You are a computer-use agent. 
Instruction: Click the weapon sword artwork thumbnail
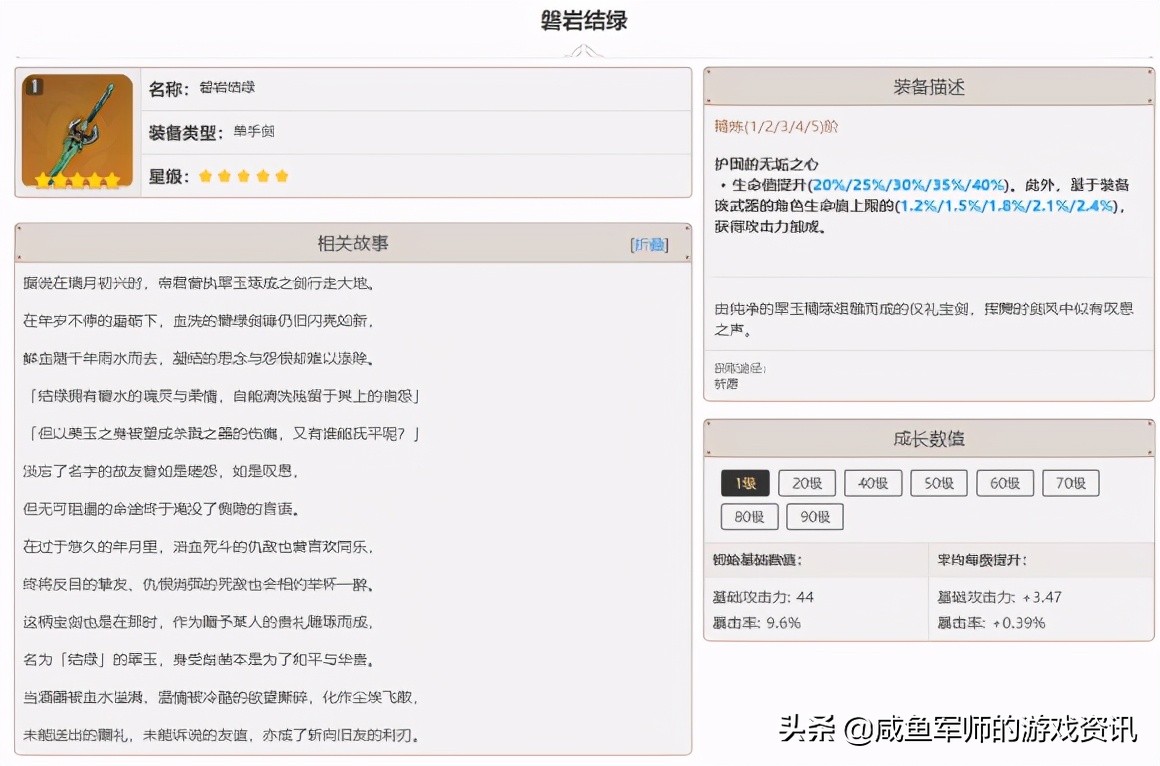[x=76, y=131]
